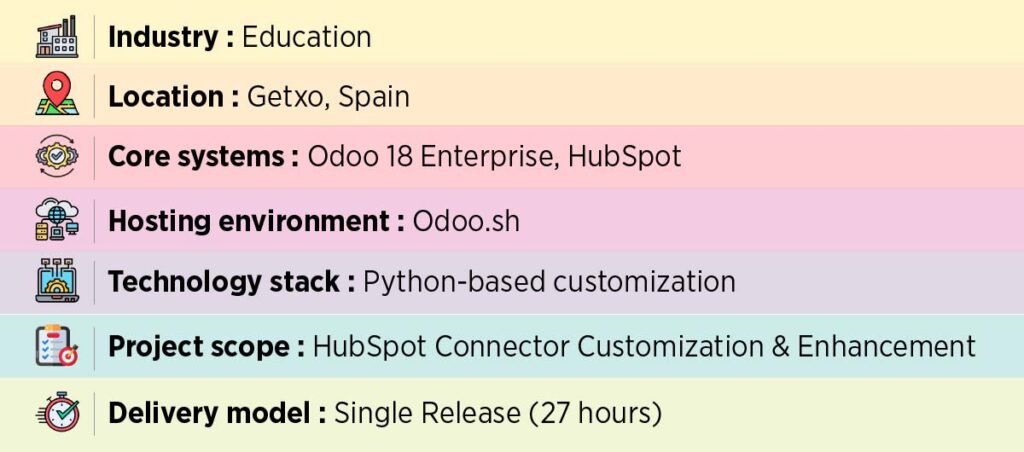Click HubSpot Connector Customization & Enhancement text

[x=644, y=347]
